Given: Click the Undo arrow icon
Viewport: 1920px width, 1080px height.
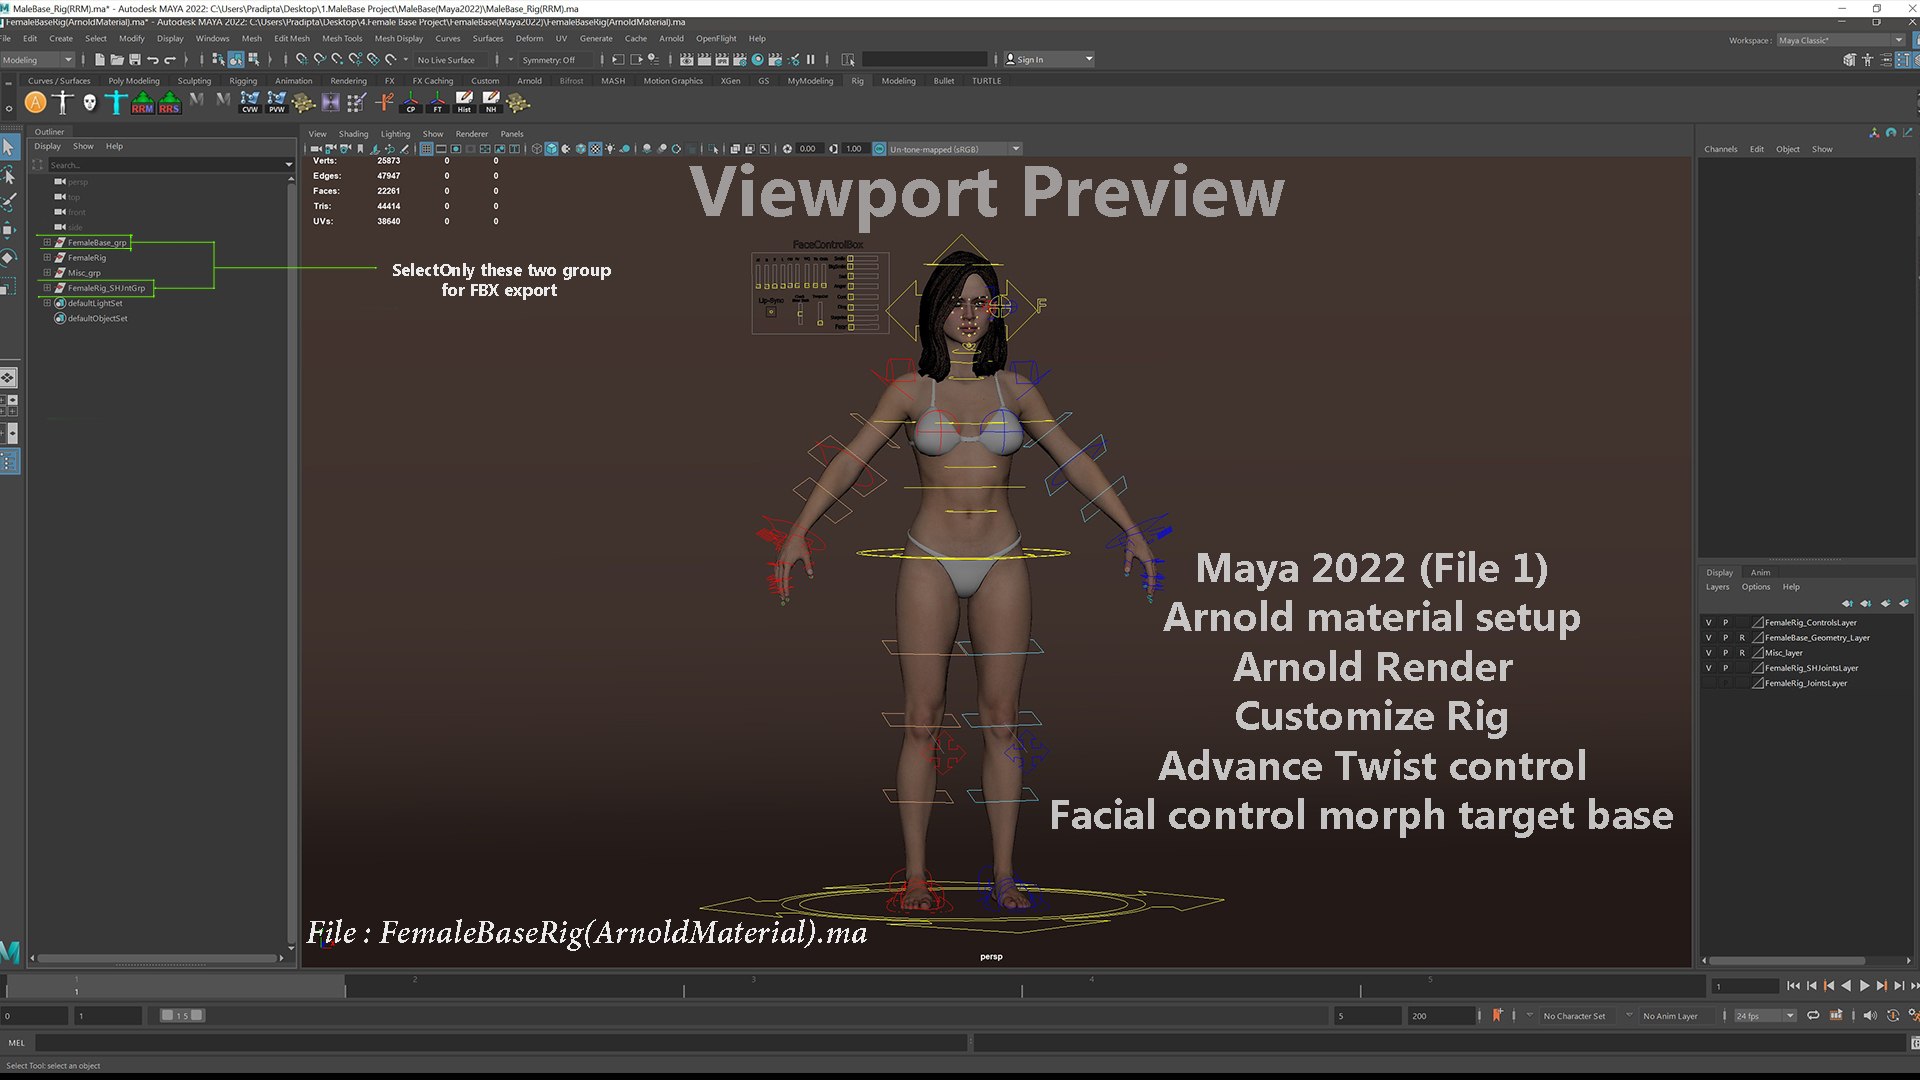Looking at the screenshot, I should point(153,60).
